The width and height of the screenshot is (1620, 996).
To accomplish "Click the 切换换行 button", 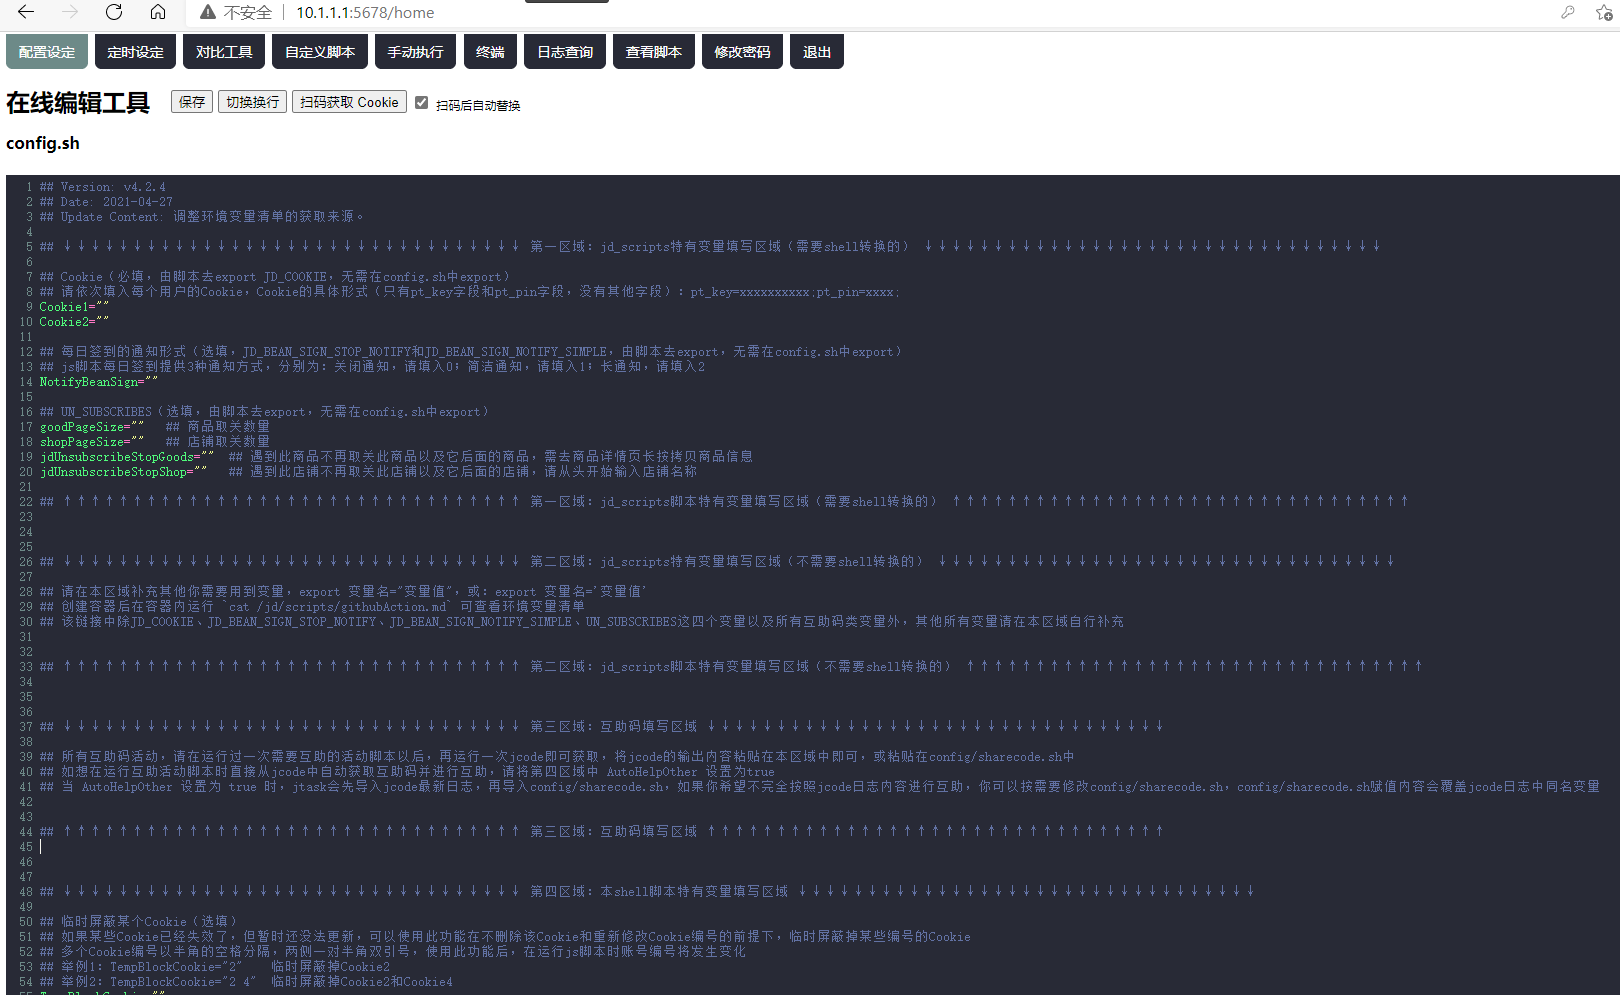I will click(x=252, y=102).
